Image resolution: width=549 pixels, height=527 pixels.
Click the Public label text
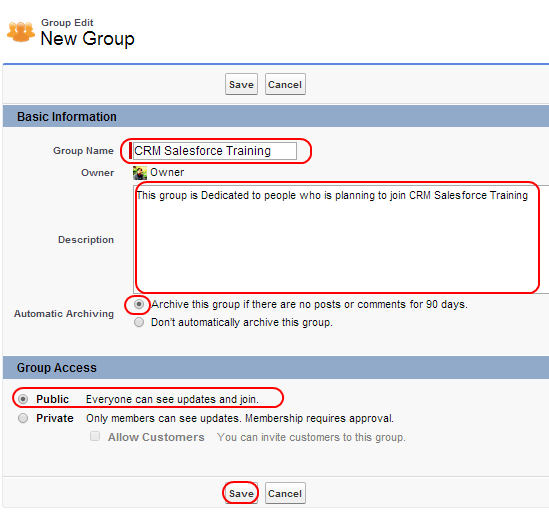coord(53,399)
